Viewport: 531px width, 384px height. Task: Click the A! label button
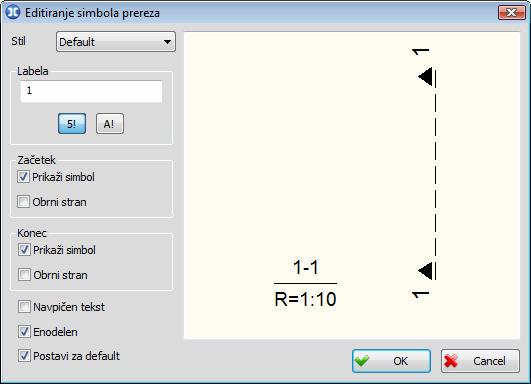[x=110, y=124]
